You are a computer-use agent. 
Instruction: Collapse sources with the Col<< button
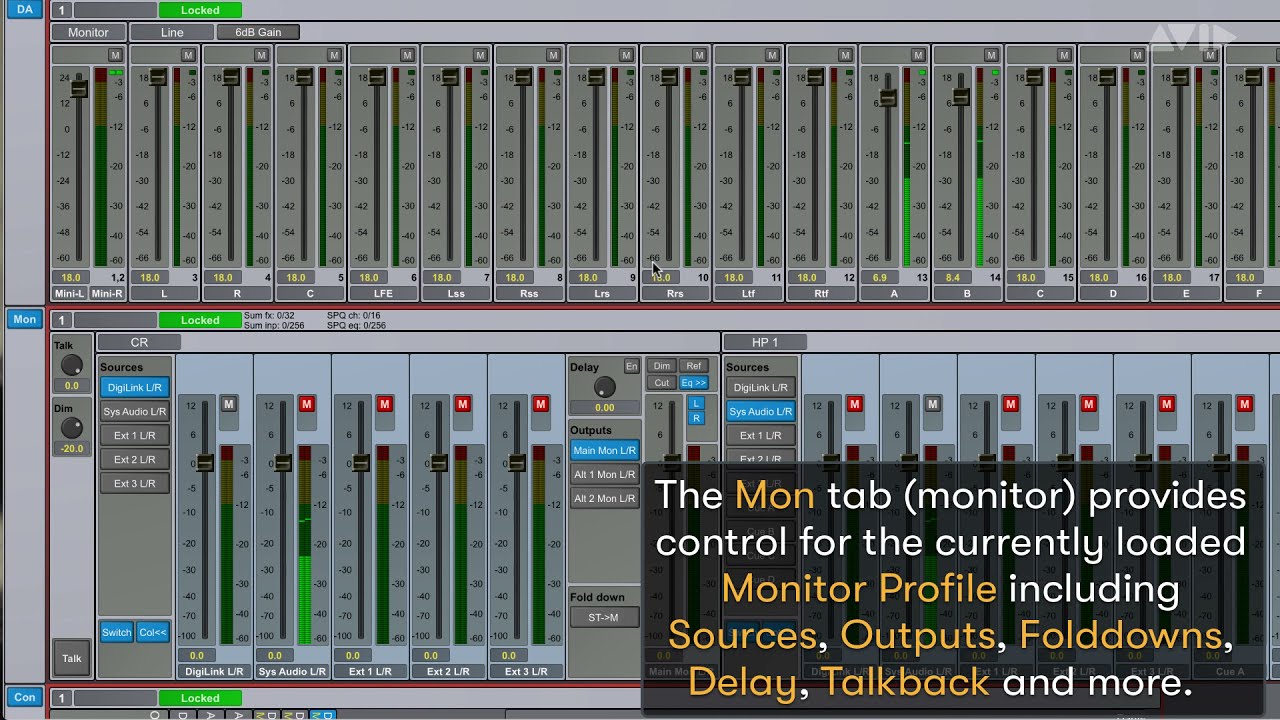tap(153, 632)
